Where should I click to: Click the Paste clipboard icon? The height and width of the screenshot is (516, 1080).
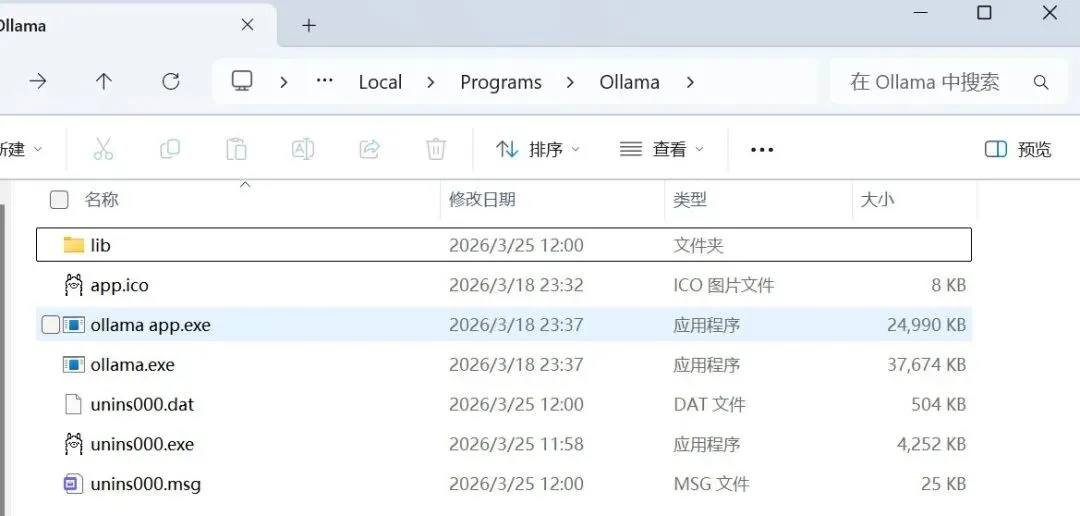(x=236, y=149)
